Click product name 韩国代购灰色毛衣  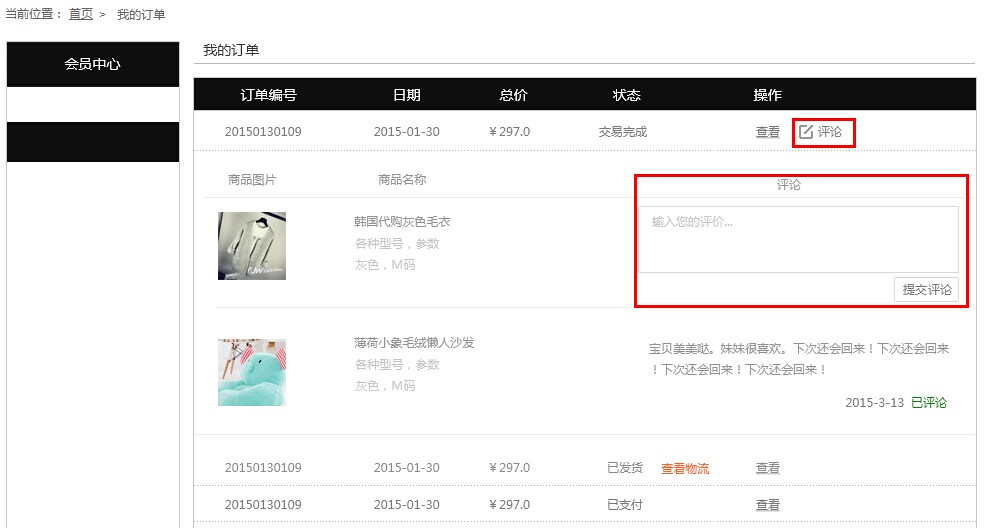click(402, 222)
